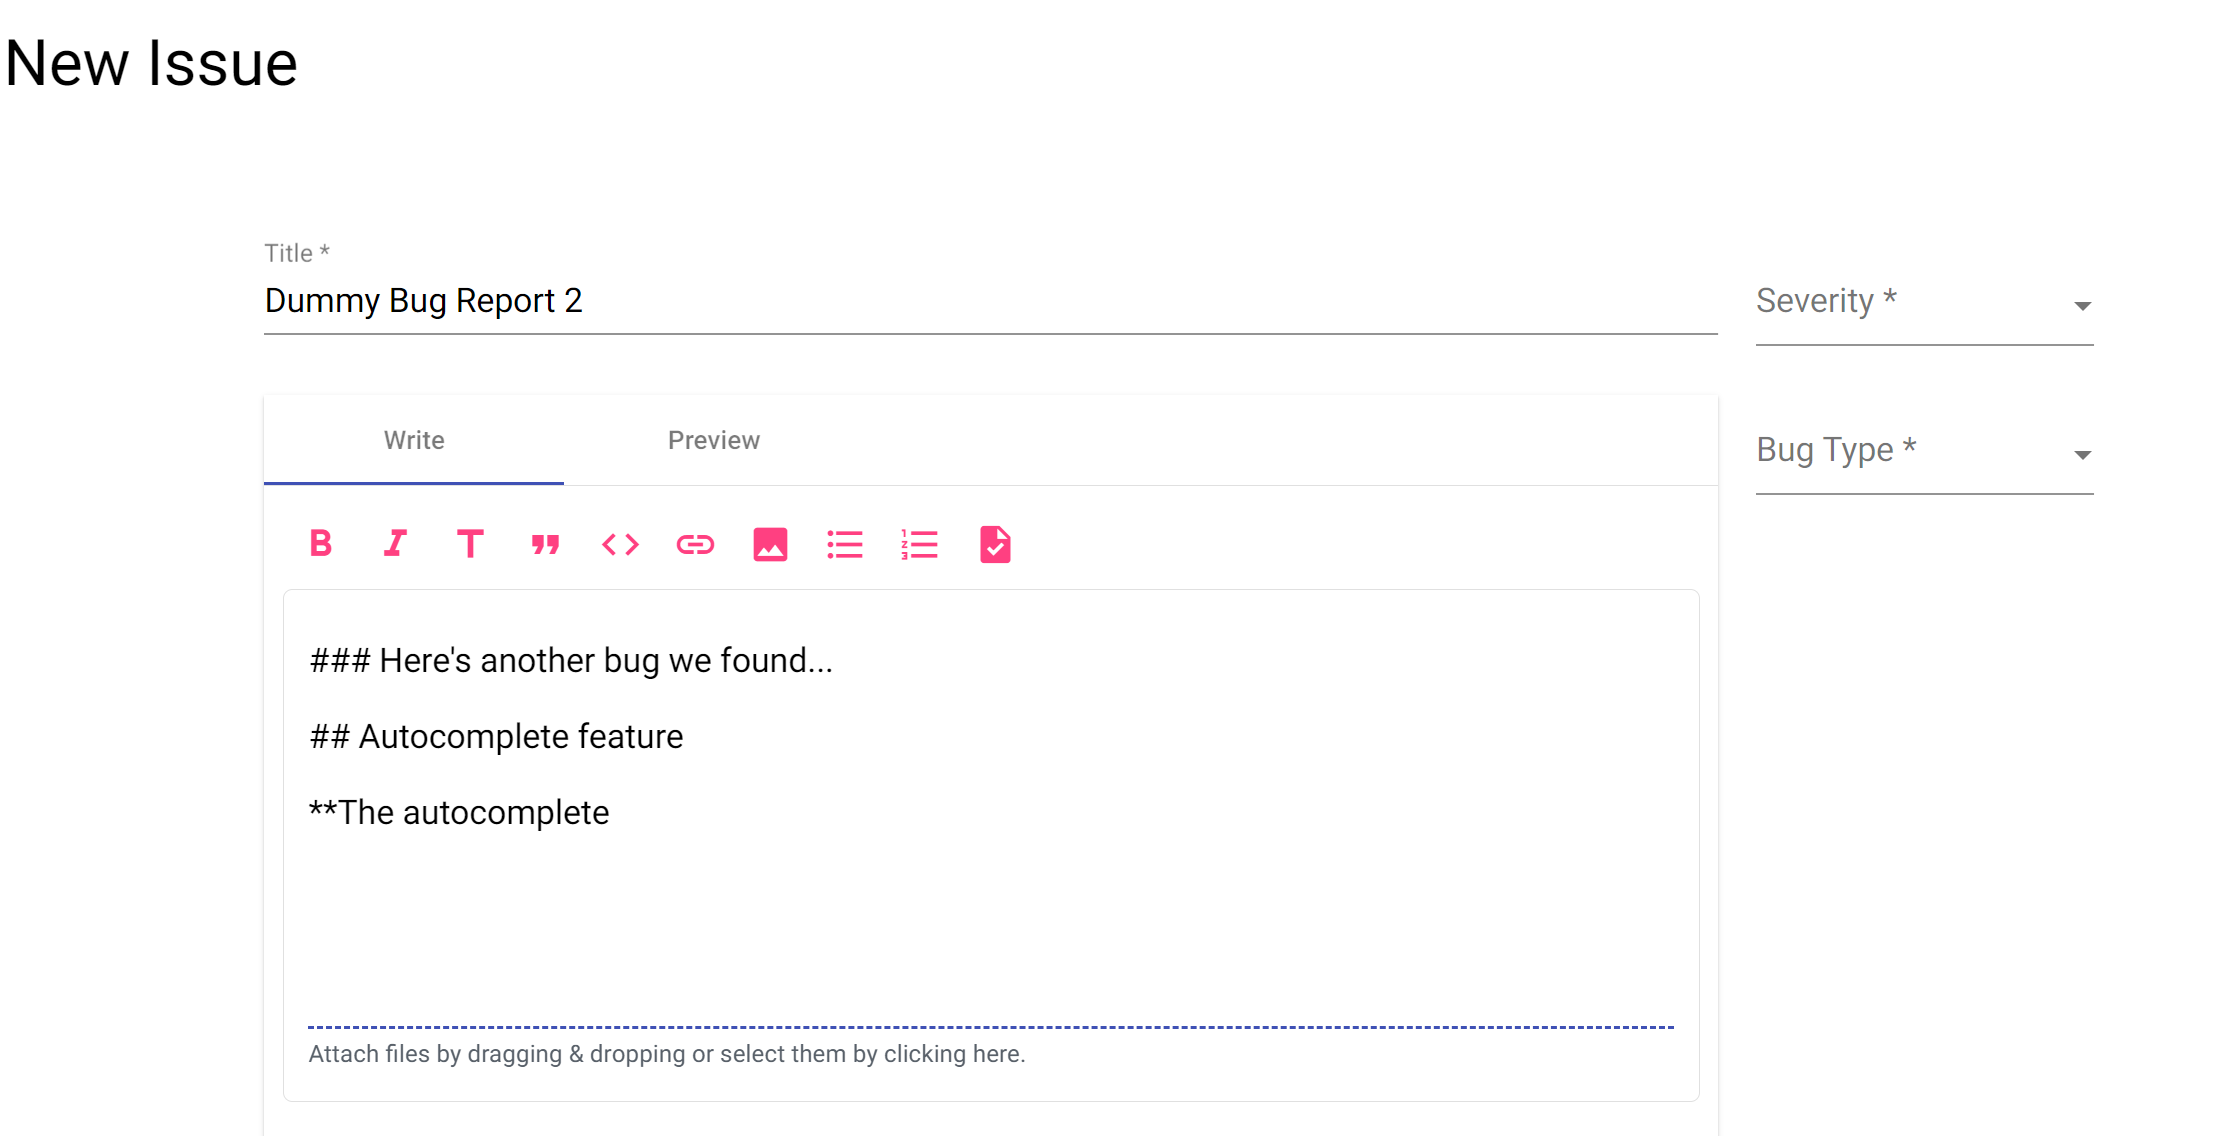Toggle bold formatting in editor toolbar
This screenshot has width=2239, height=1136.
(320, 544)
